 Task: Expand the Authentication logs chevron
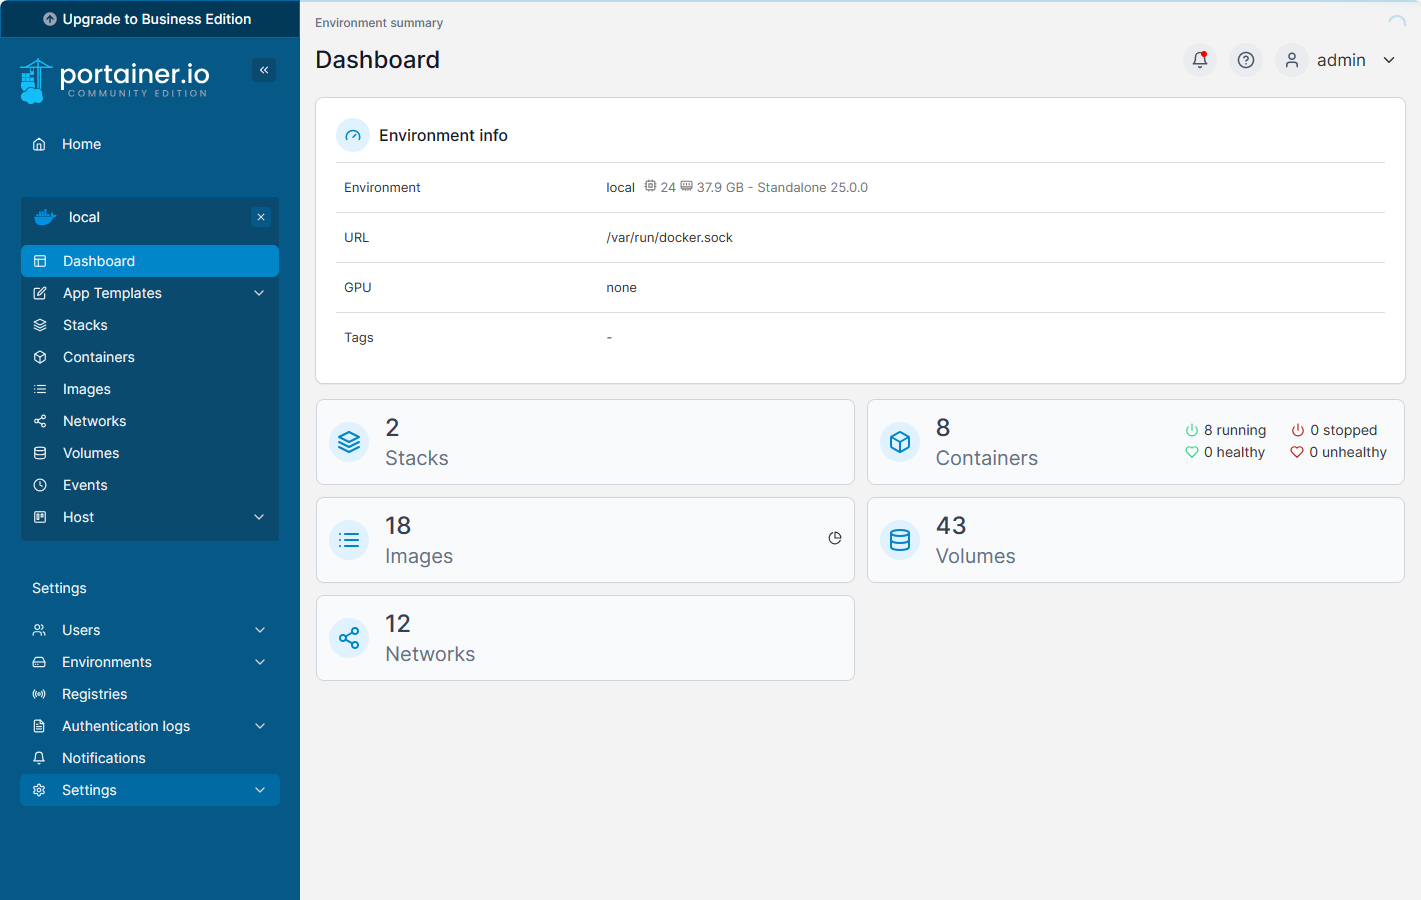pos(260,726)
